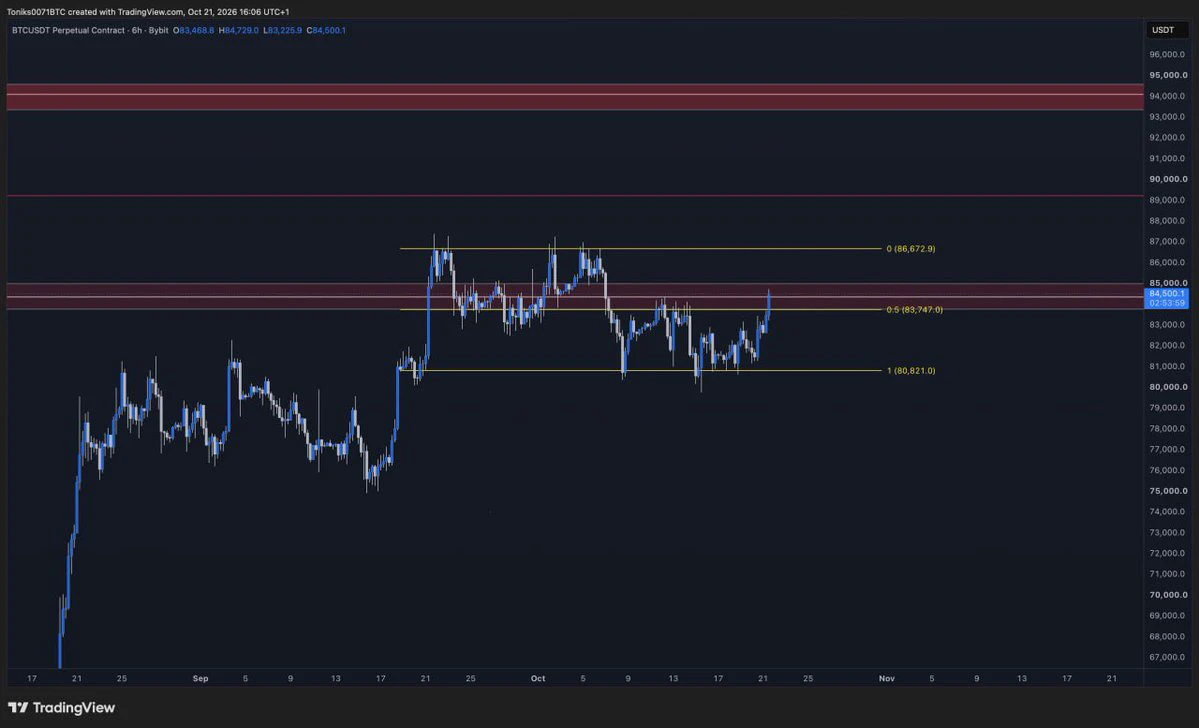Viewport: 1199px width, 728px height.
Task: Click the 75,000.0 price axis label
Action: [1168, 491]
